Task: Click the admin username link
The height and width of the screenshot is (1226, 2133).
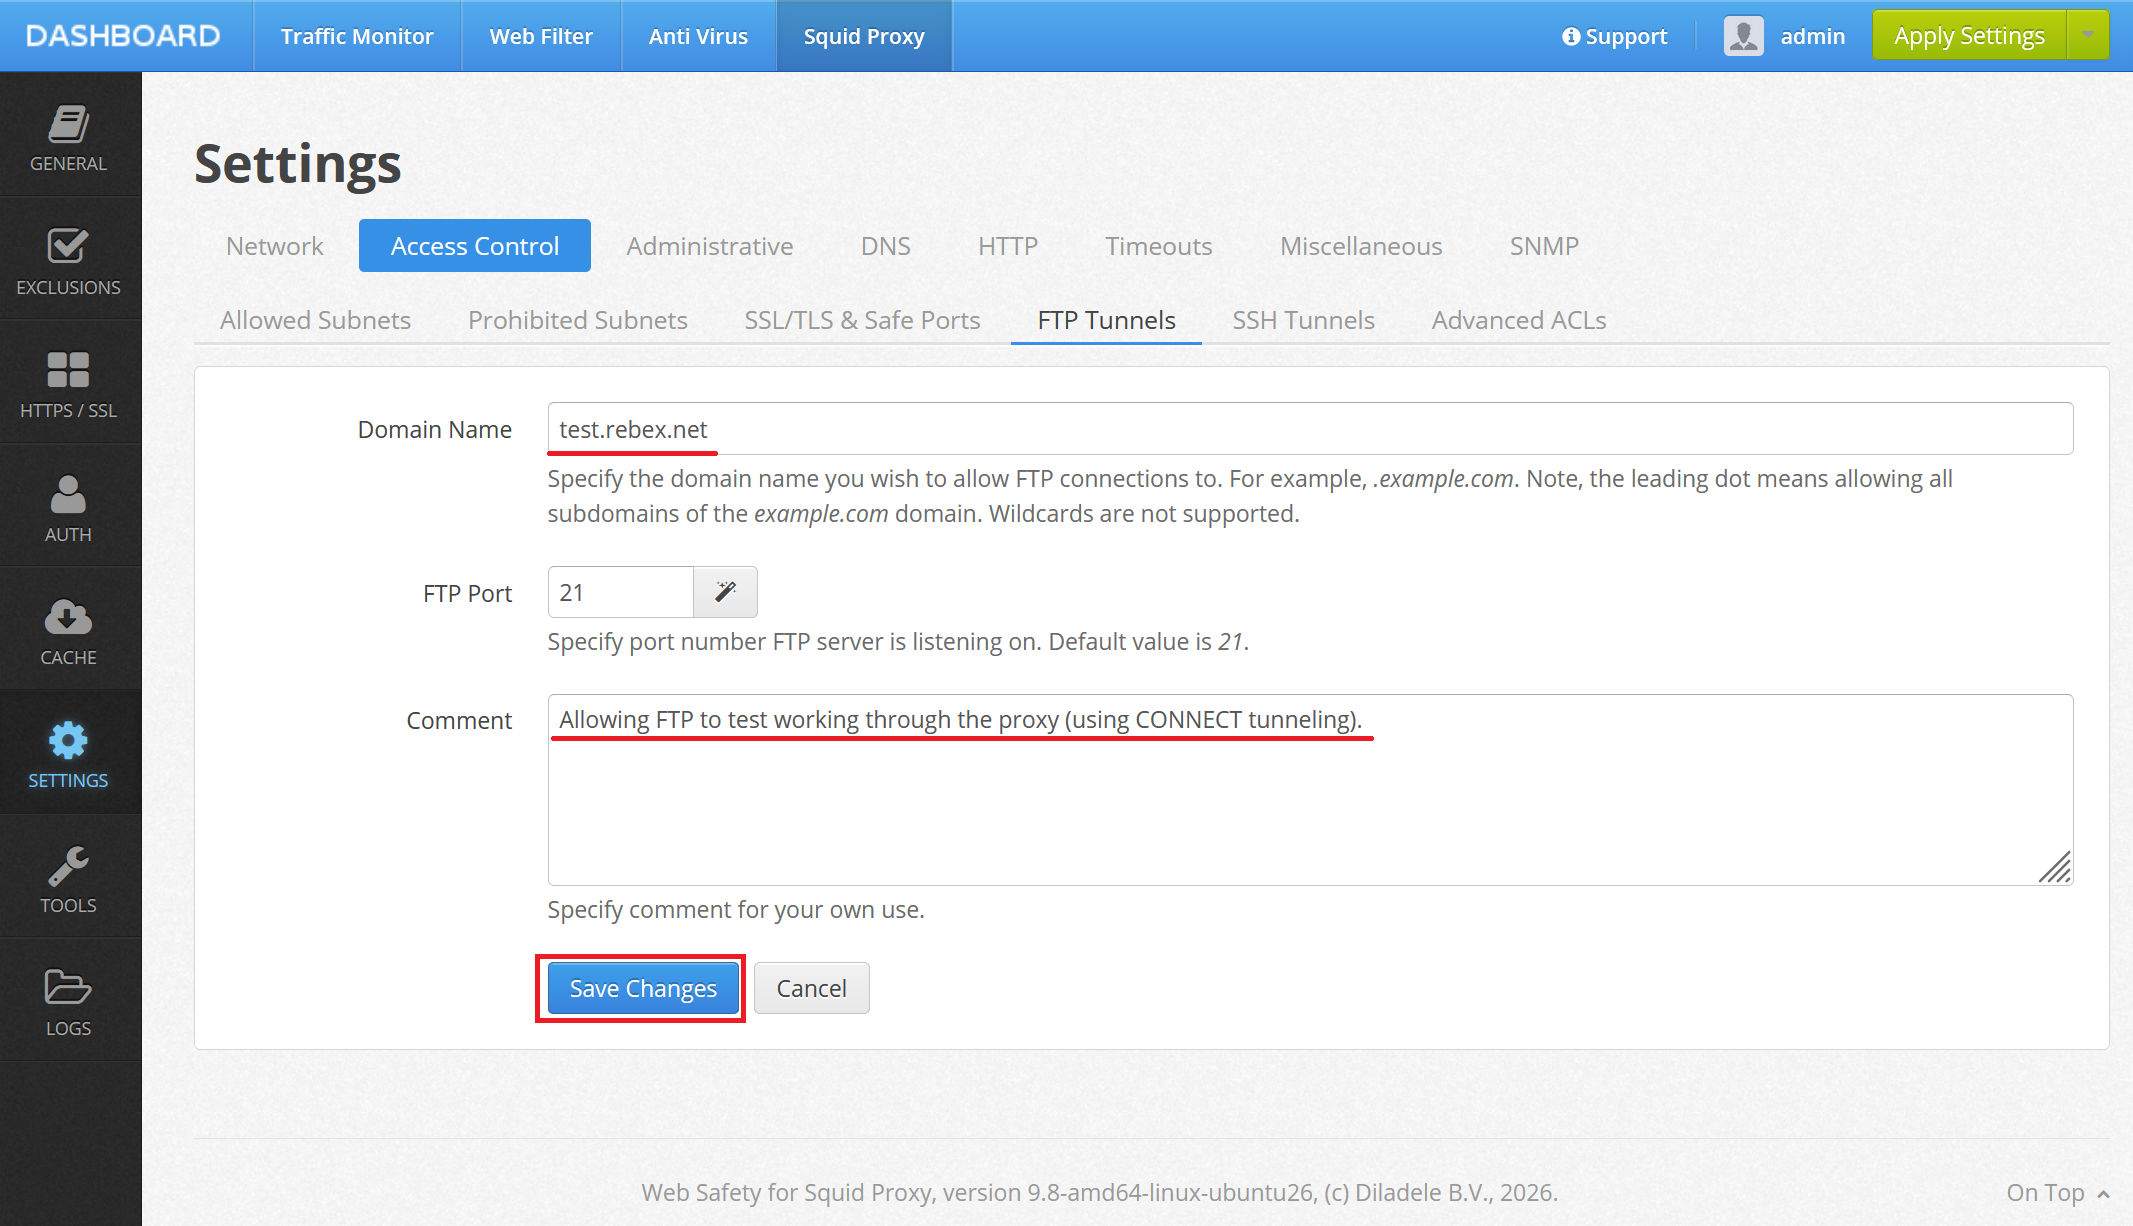Action: [x=1812, y=36]
